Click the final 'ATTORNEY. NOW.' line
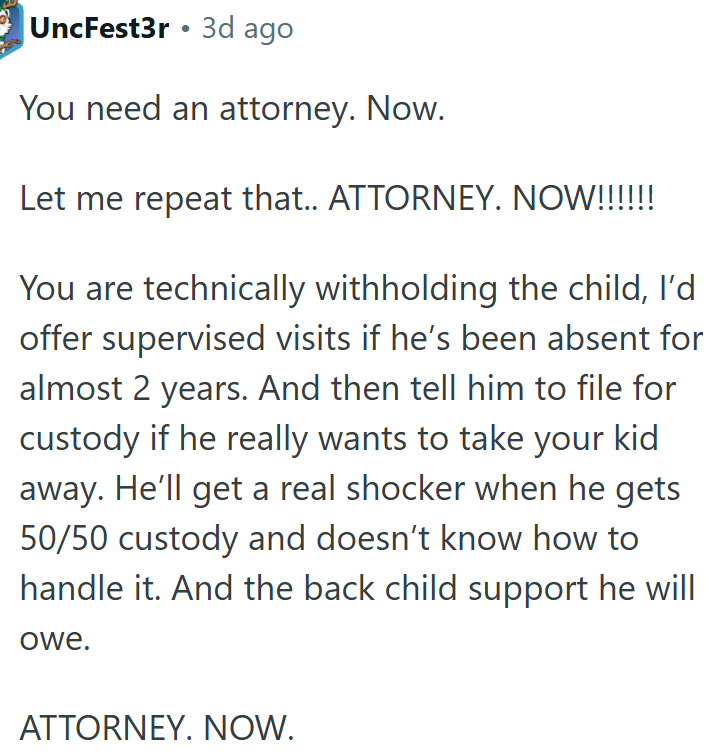This screenshot has width=719, height=756. coord(157,728)
